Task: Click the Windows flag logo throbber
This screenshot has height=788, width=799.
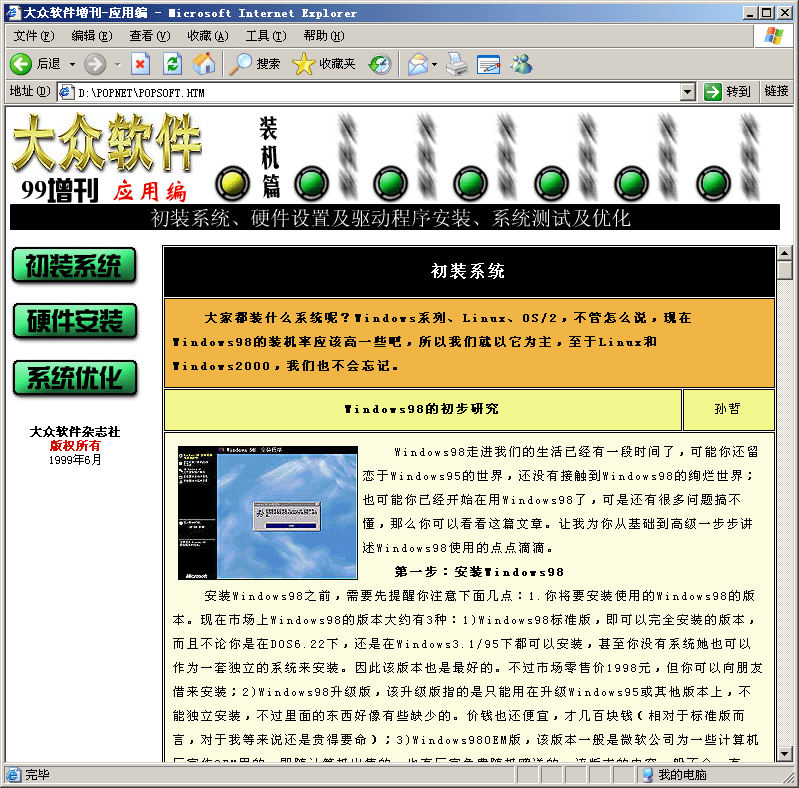Action: click(x=774, y=36)
